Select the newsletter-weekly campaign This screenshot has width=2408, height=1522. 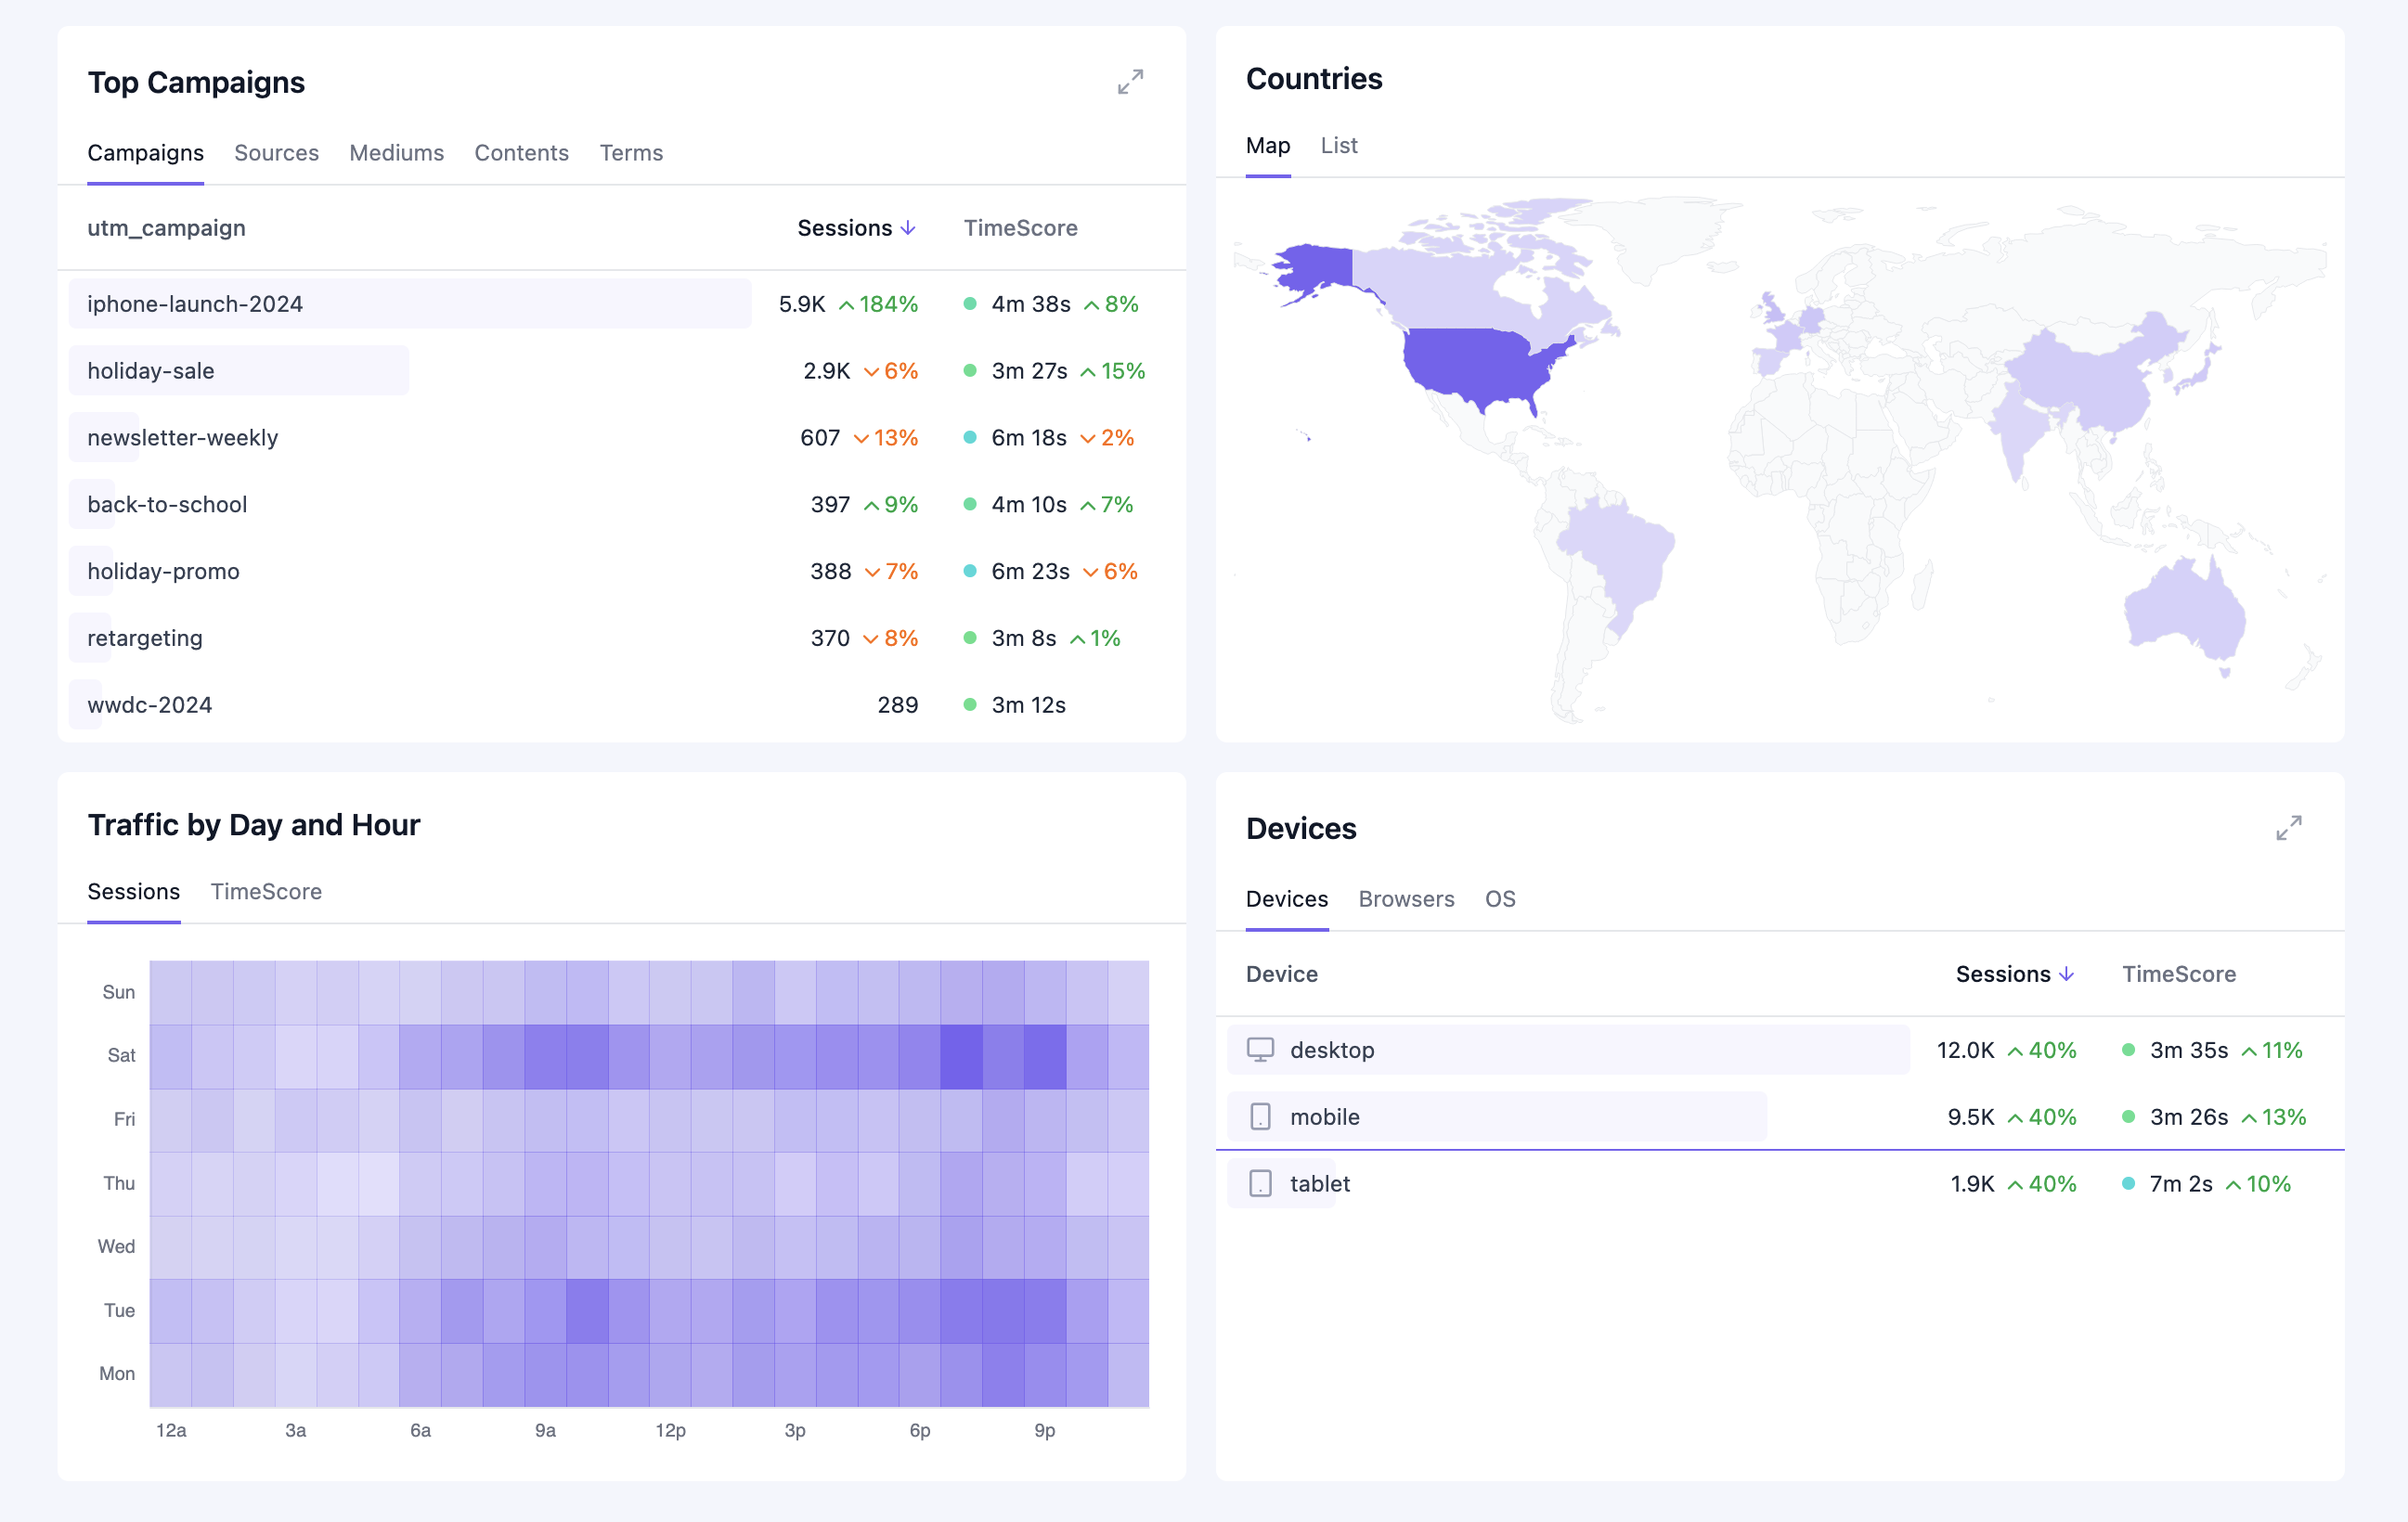coord(621,438)
